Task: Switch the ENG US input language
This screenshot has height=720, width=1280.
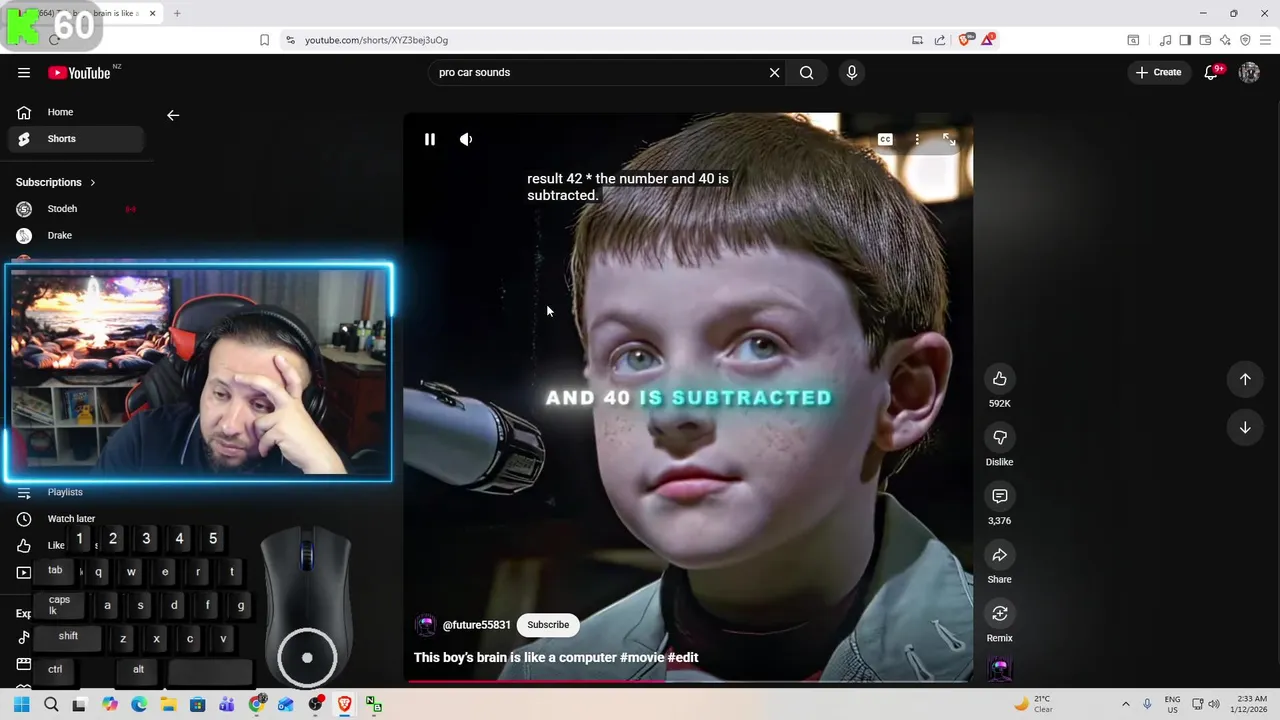Action: [1172, 704]
